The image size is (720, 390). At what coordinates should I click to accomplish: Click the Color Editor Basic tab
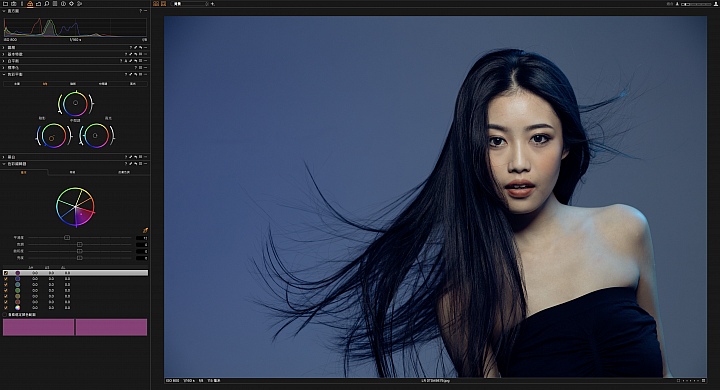tap(23, 172)
